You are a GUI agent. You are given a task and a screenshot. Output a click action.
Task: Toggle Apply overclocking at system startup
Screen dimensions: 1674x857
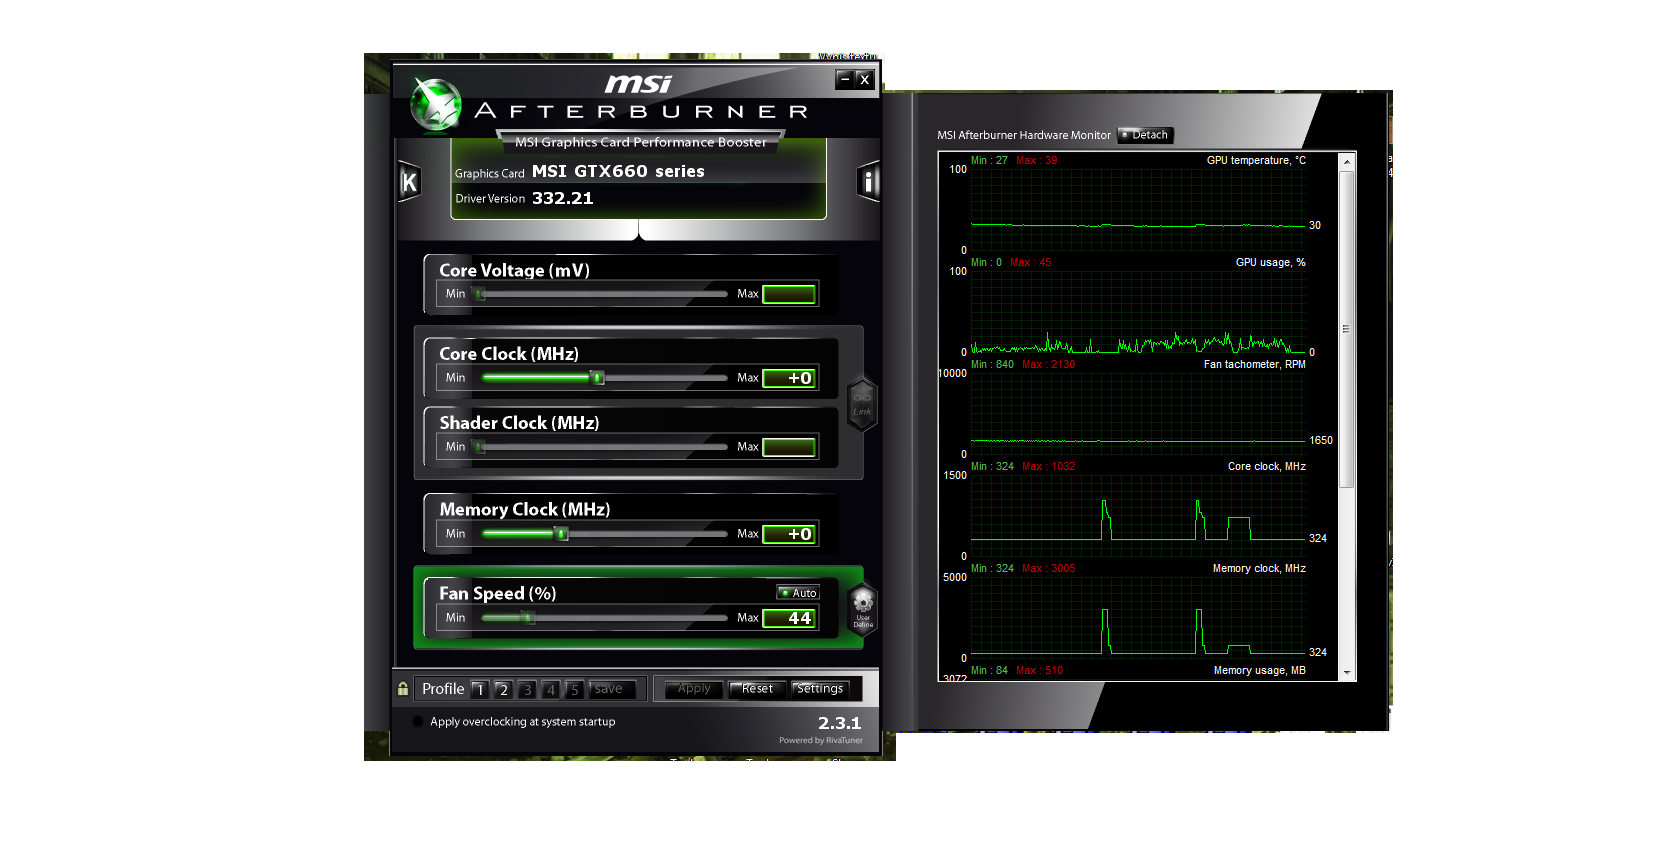pyautogui.click(x=417, y=721)
